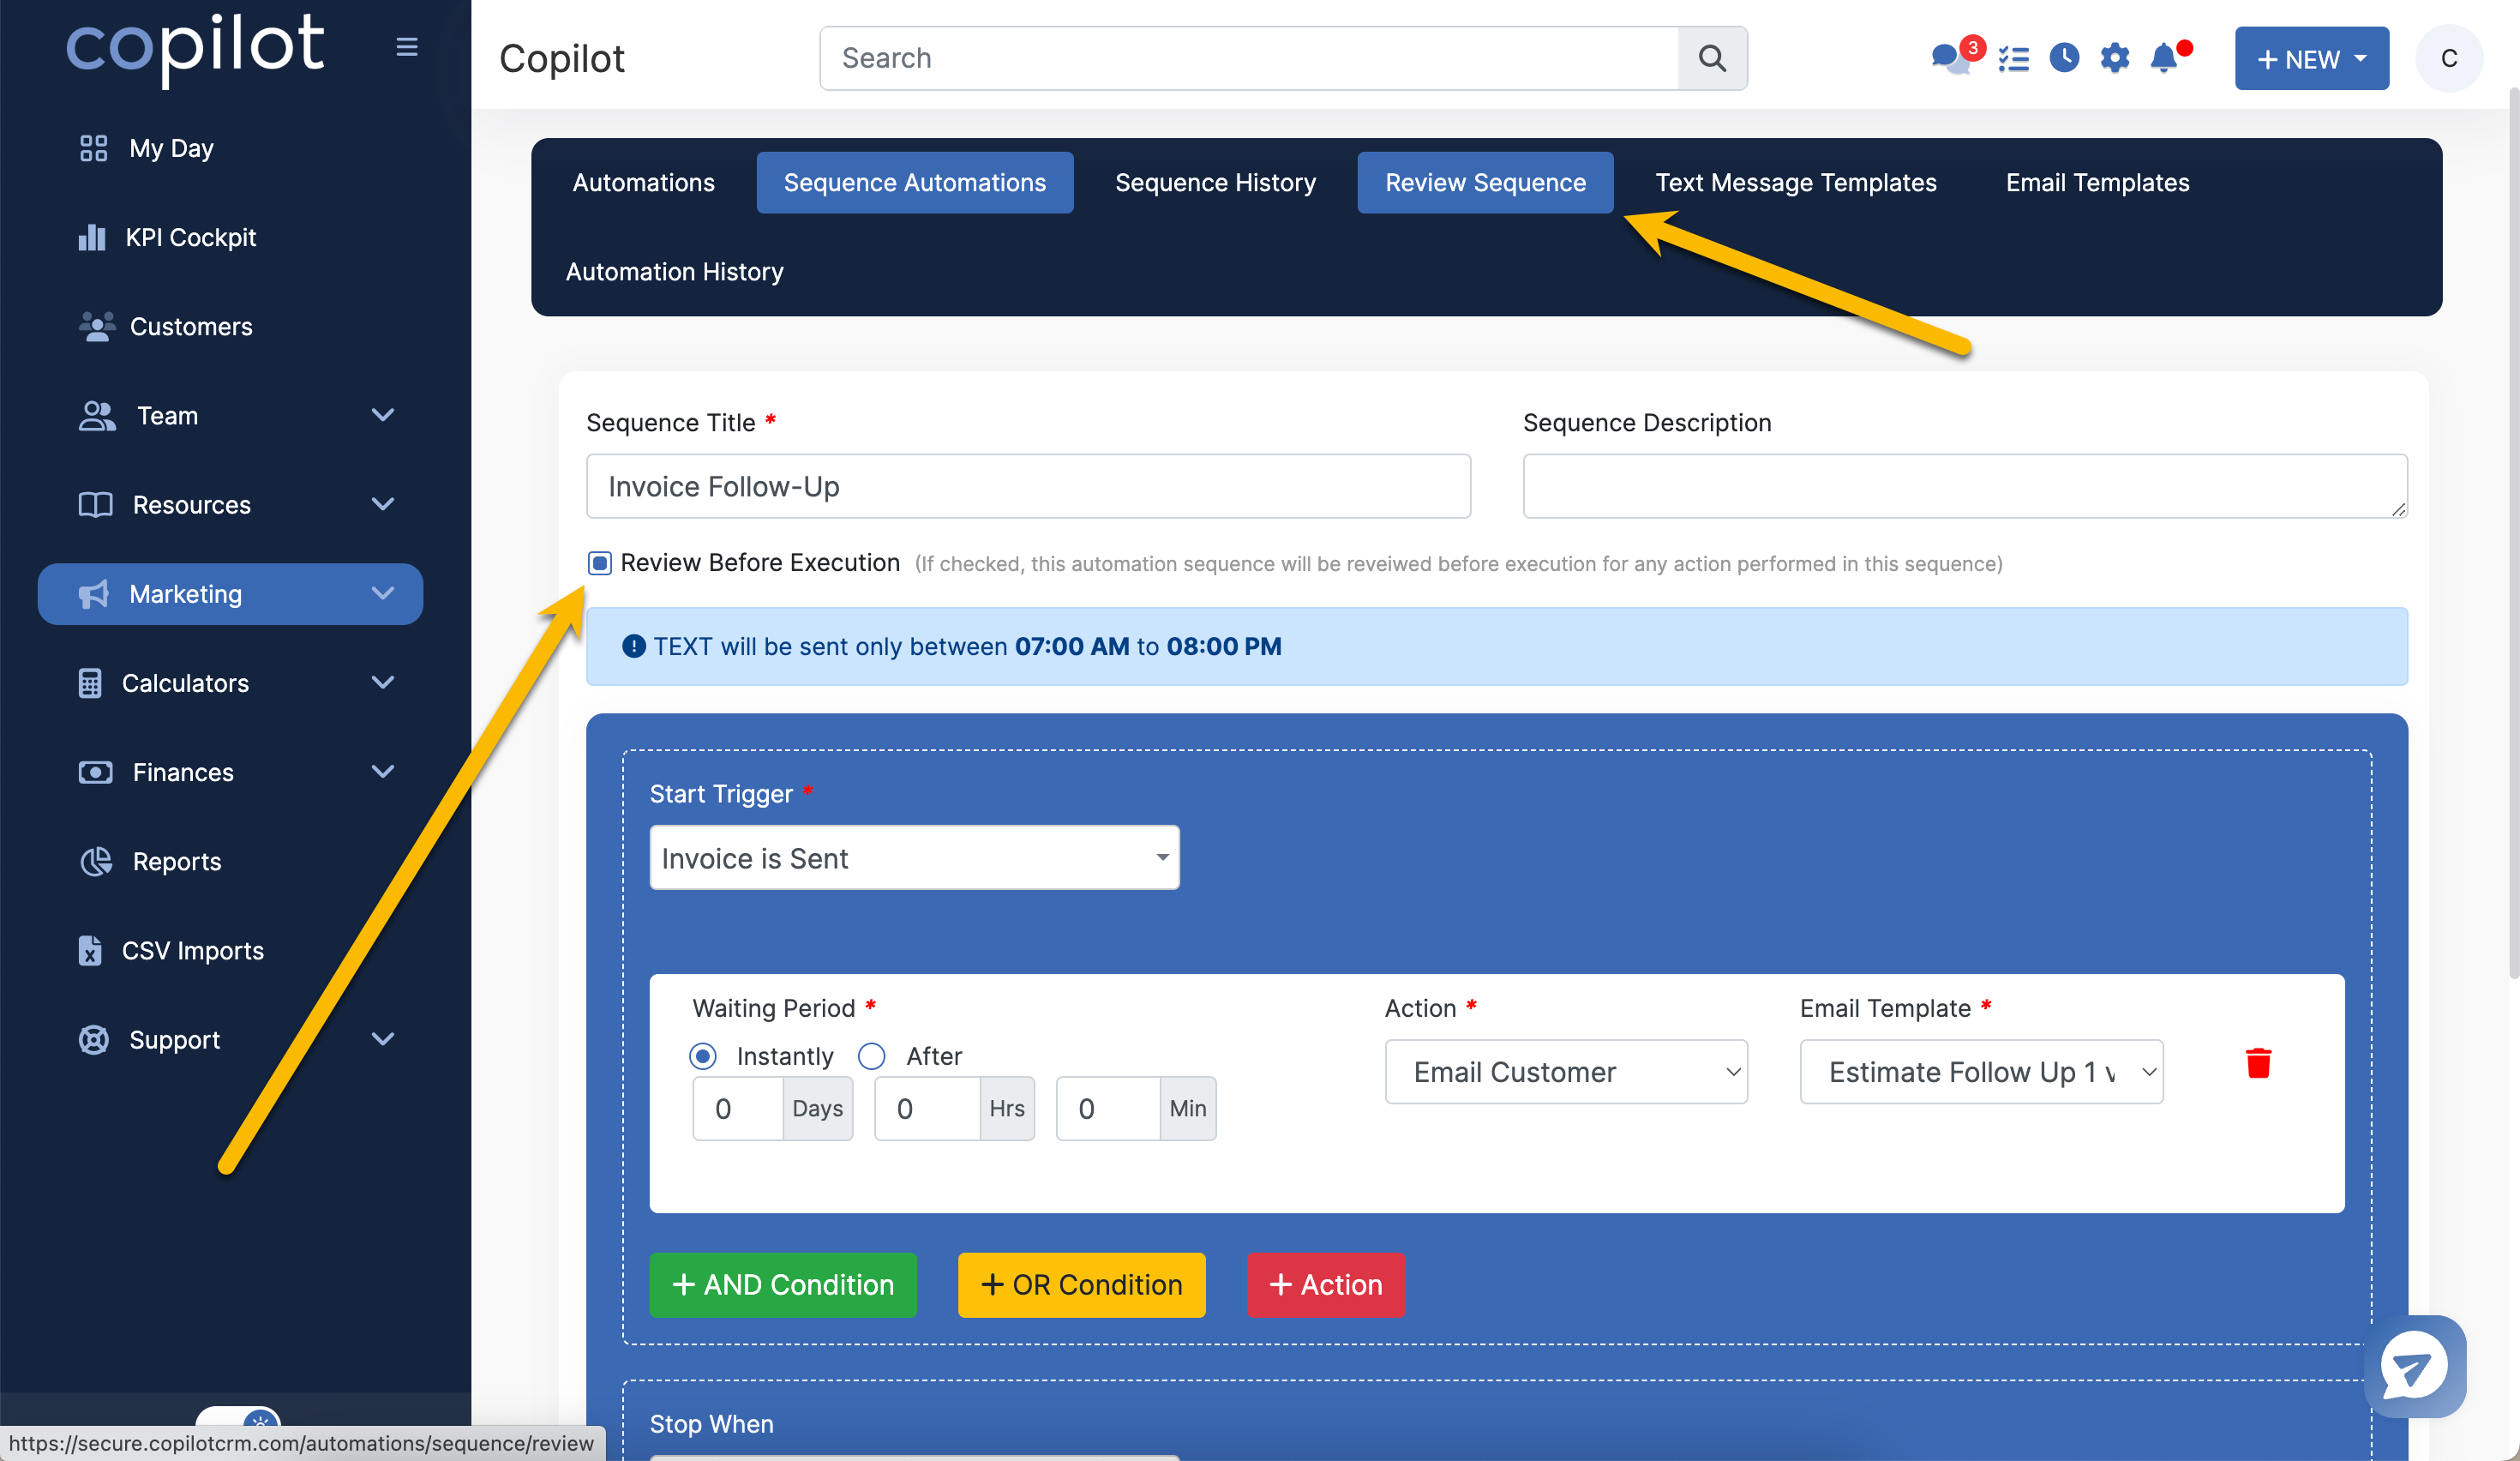Open the My Day grid icon
Image resolution: width=2520 pixels, height=1461 pixels.
pos(93,148)
